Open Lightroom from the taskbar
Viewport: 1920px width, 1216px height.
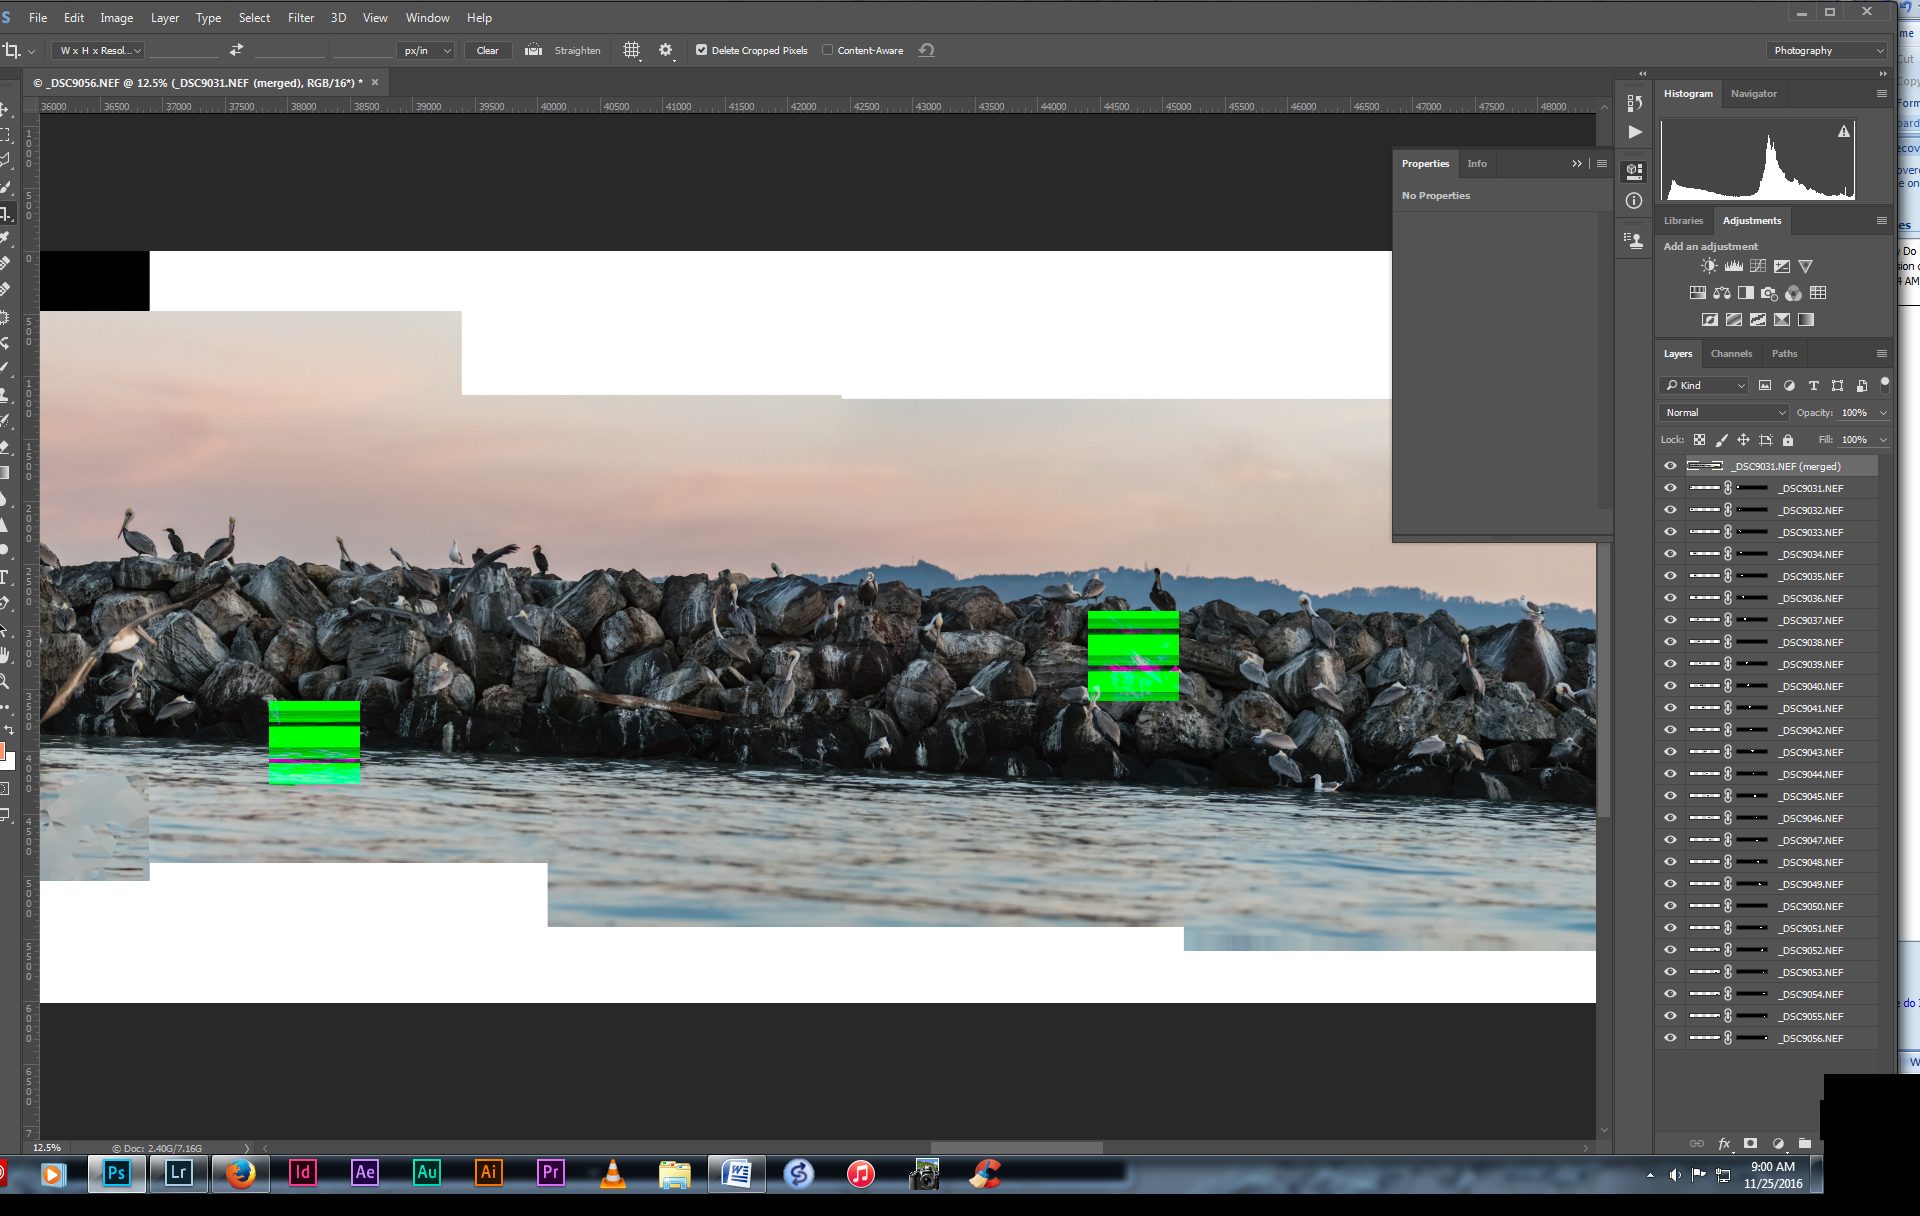pyautogui.click(x=178, y=1173)
